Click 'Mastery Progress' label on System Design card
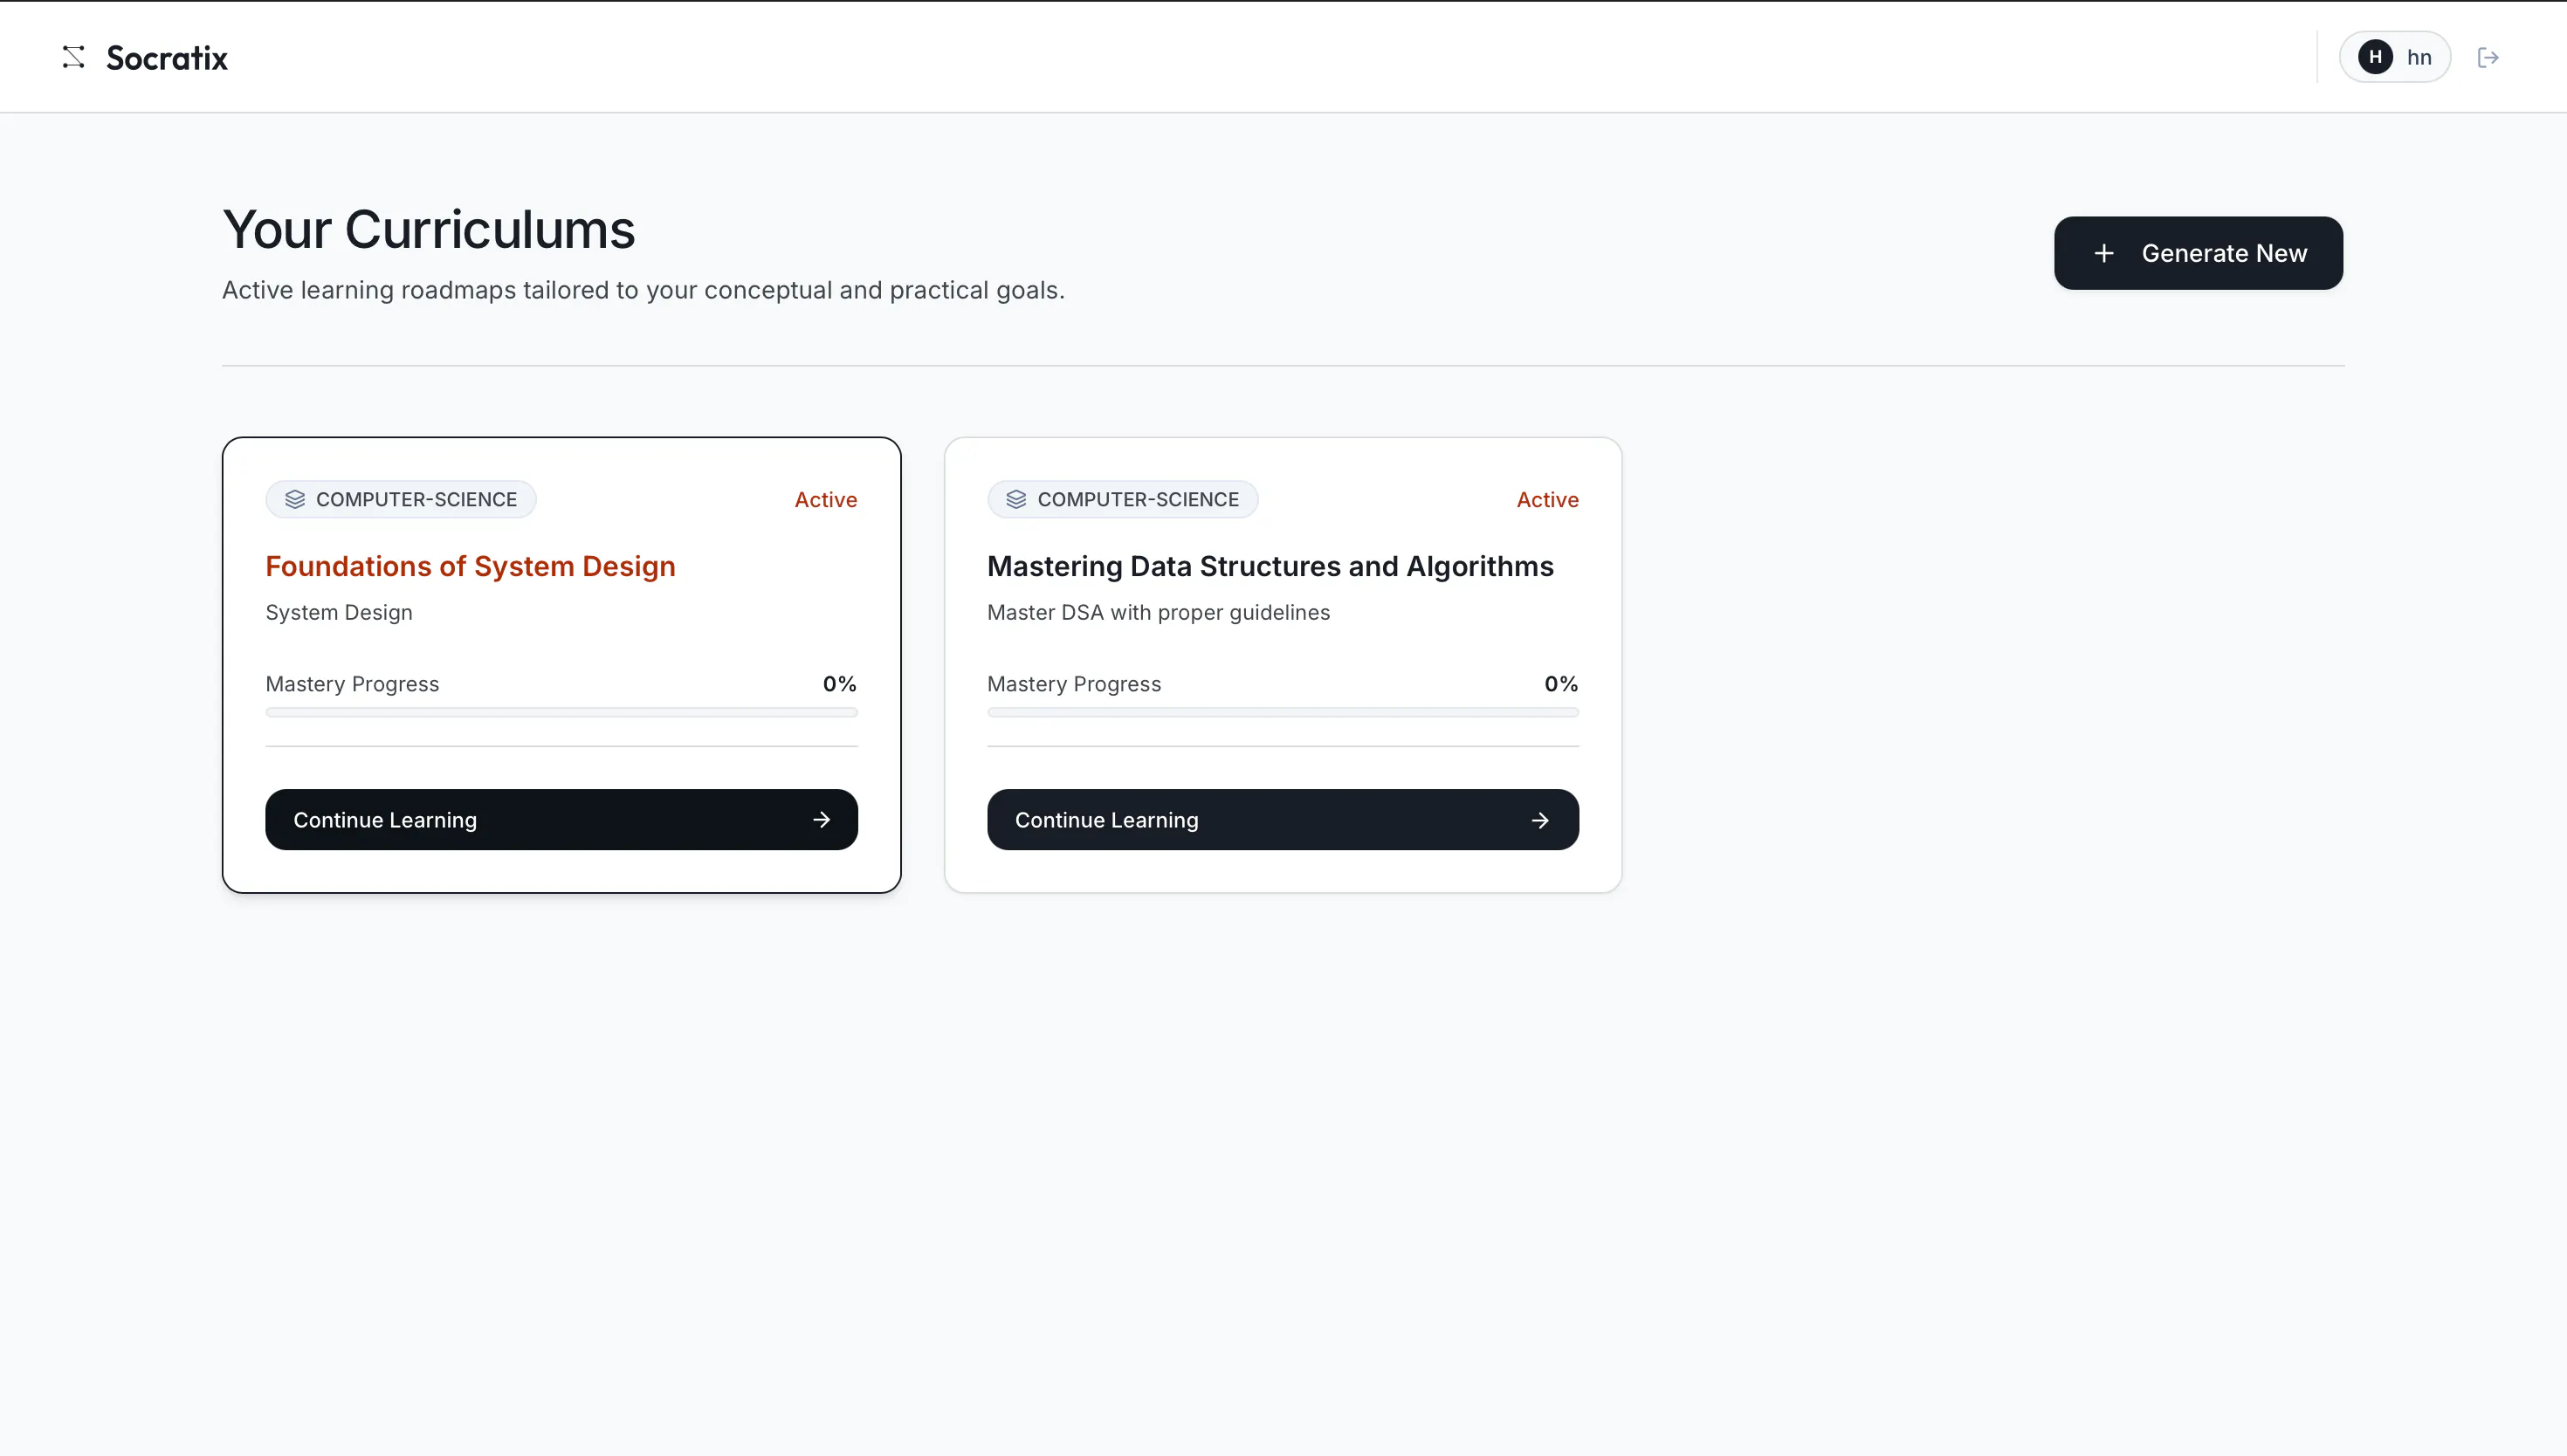Screen dimensions: 2567x1456 coord(352,684)
